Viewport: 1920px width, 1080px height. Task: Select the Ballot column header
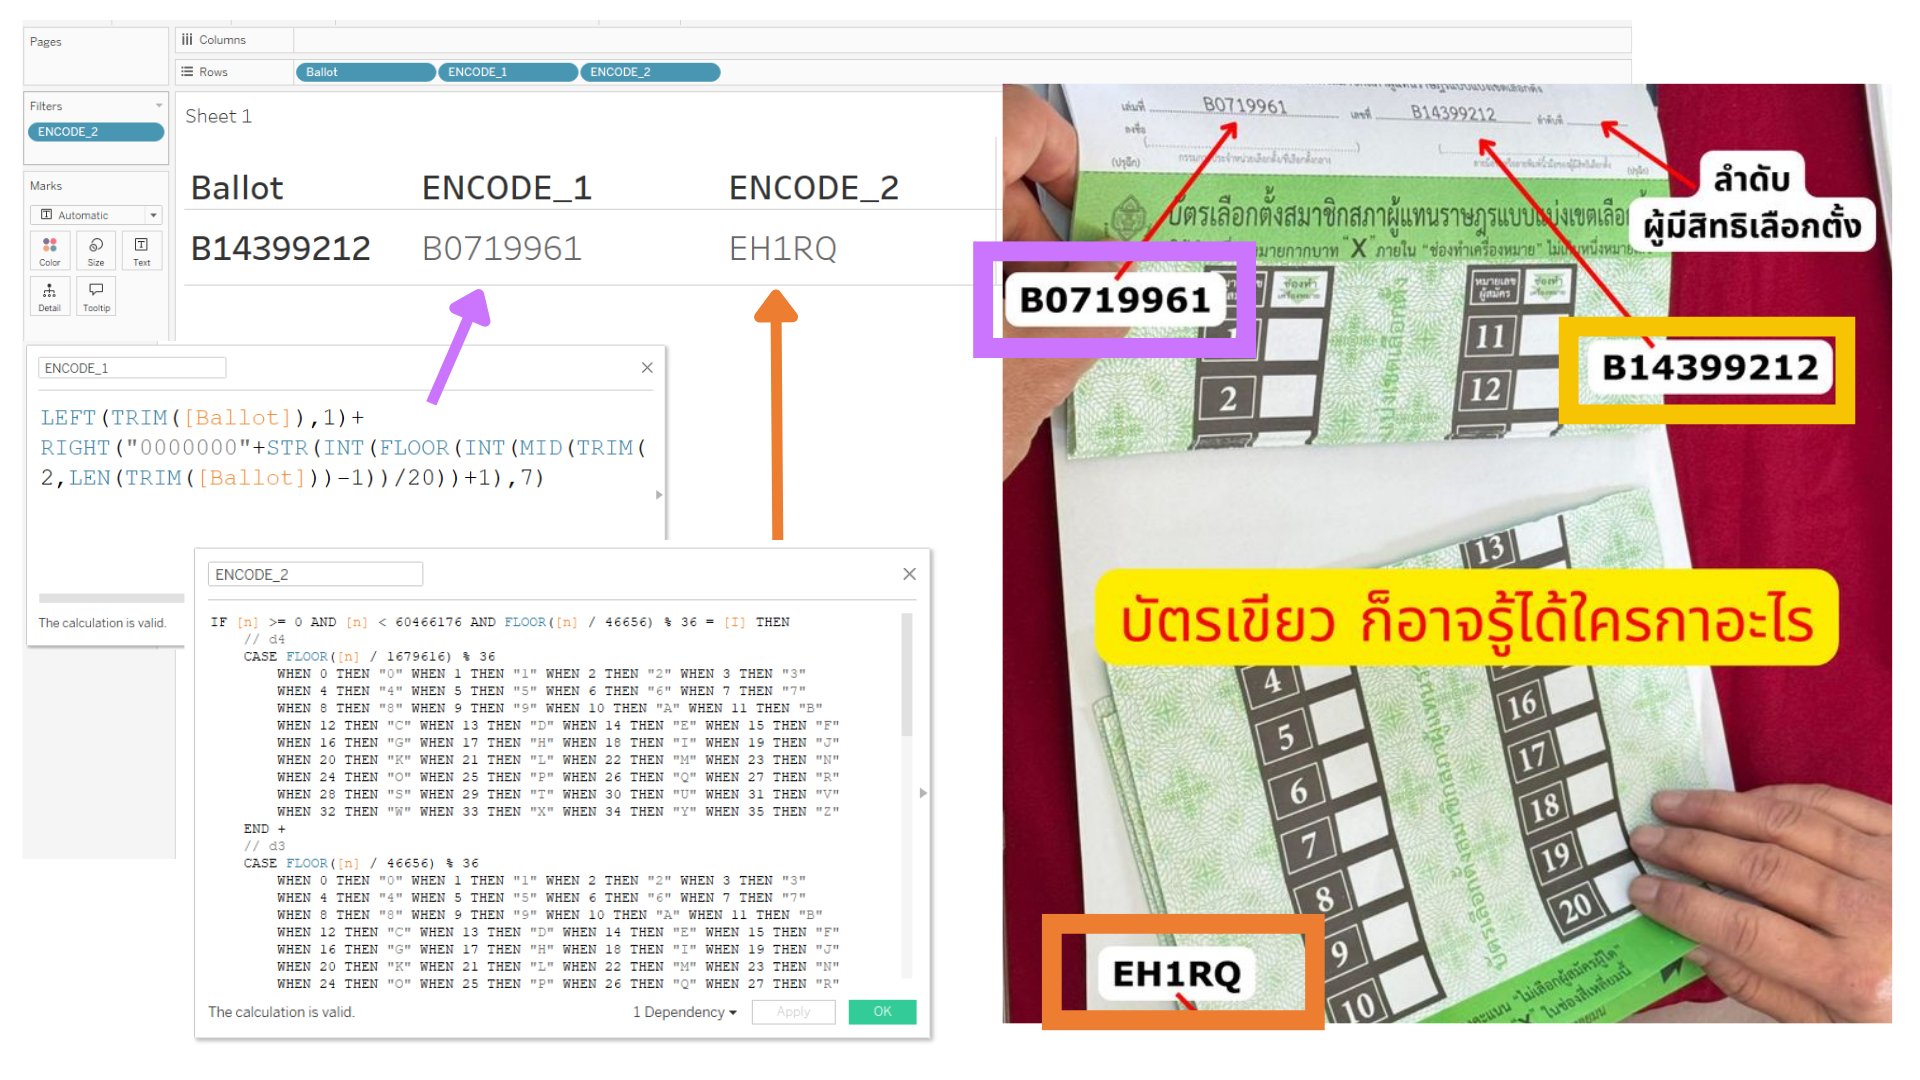[237, 188]
